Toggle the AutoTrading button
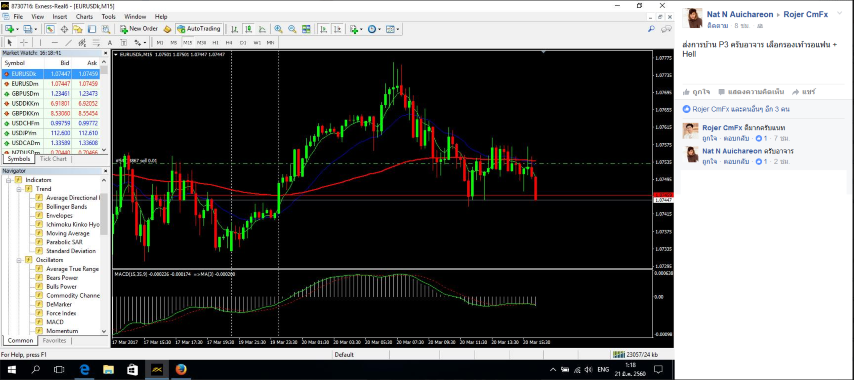 199,29
